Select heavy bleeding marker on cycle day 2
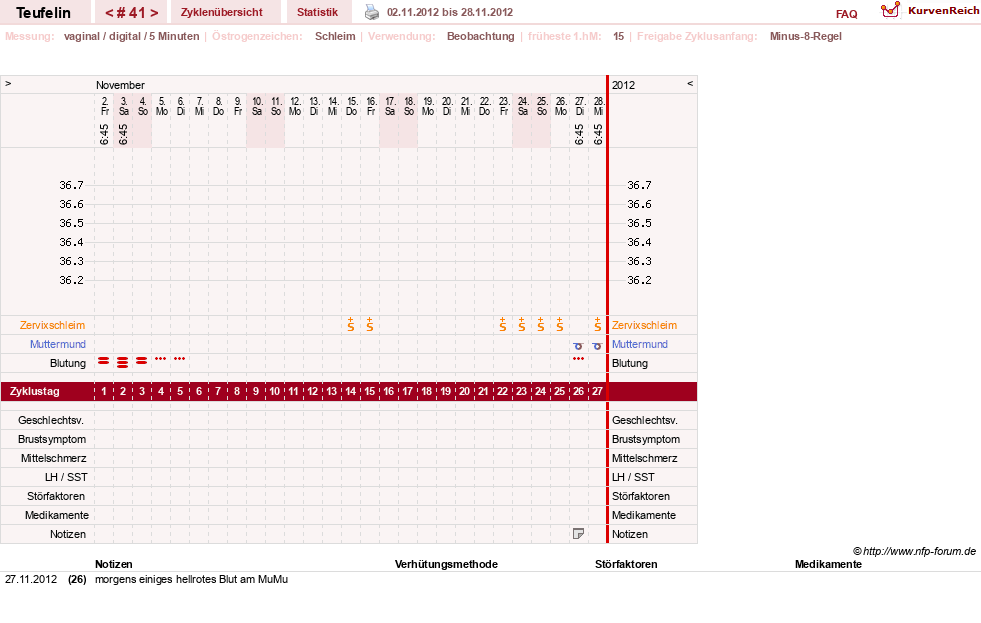The image size is (981, 623). (x=123, y=362)
